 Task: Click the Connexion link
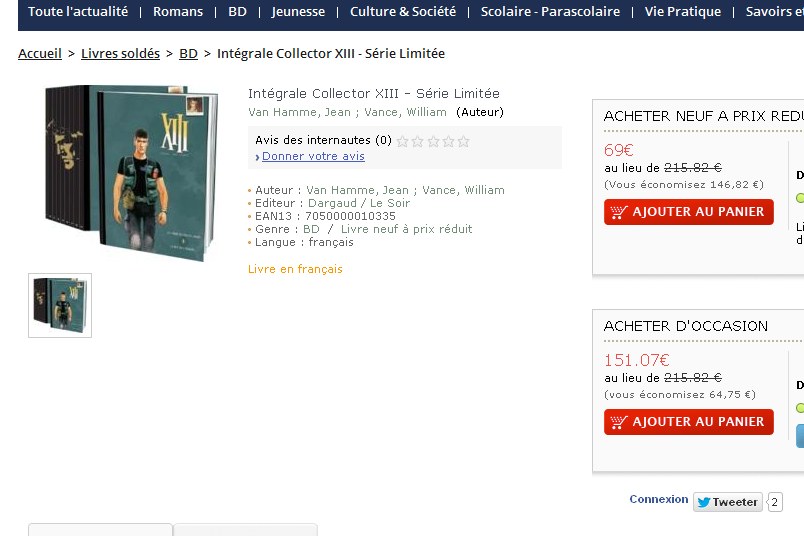659,499
